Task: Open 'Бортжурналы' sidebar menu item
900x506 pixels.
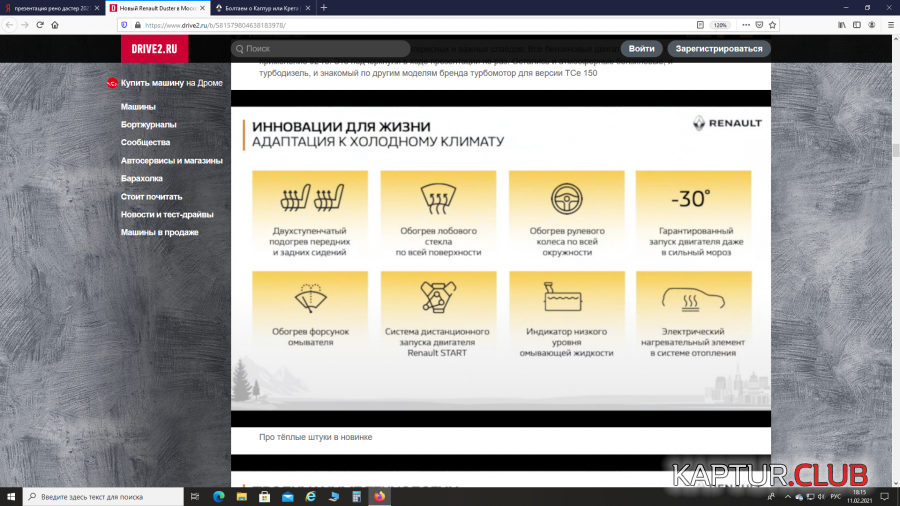Action: pyautogui.click(x=149, y=124)
